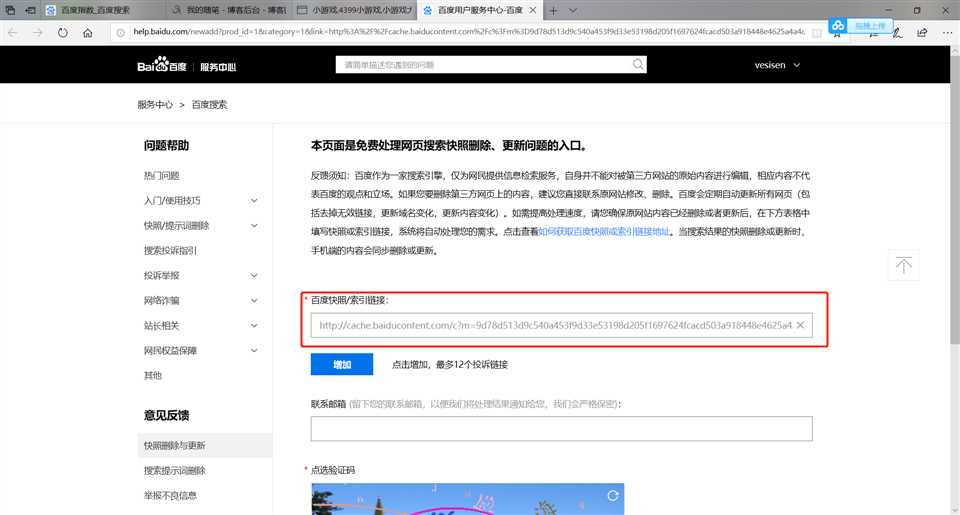Viewport: 960px width, 515px height.
Task: Open 热门问题 in sidebar
Action: [161, 176]
